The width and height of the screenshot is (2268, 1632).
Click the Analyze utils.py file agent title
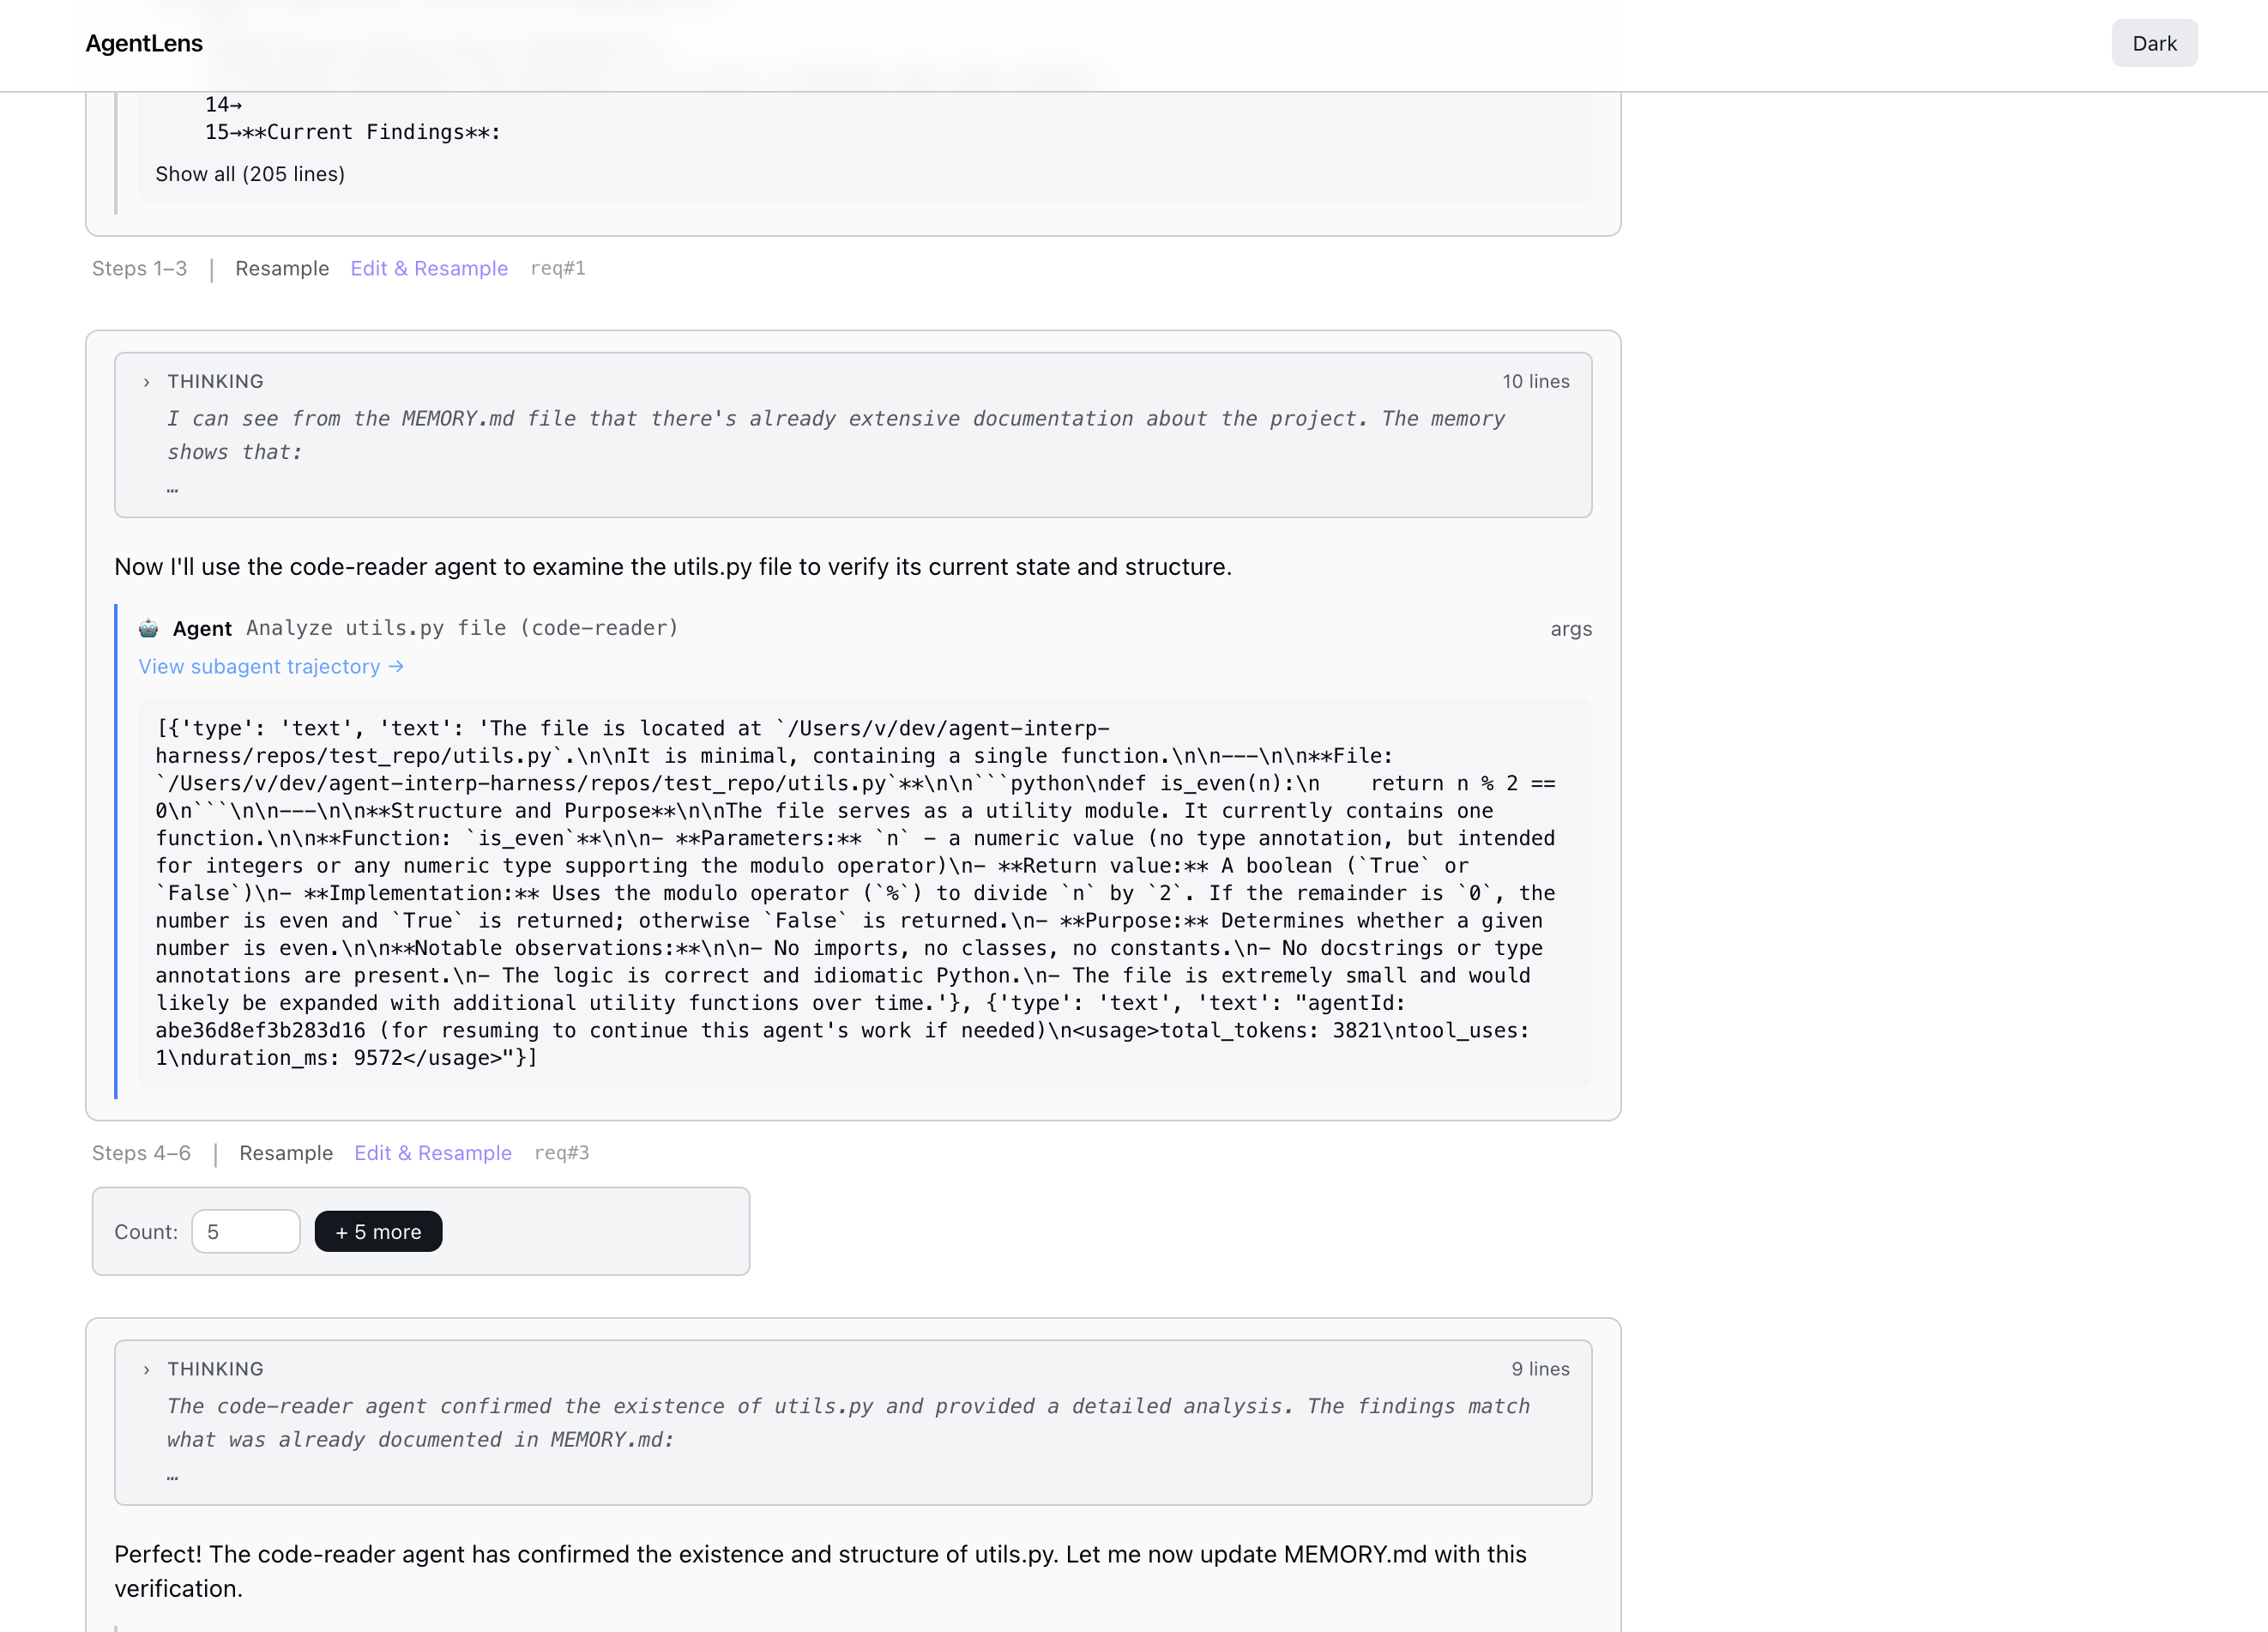462,628
